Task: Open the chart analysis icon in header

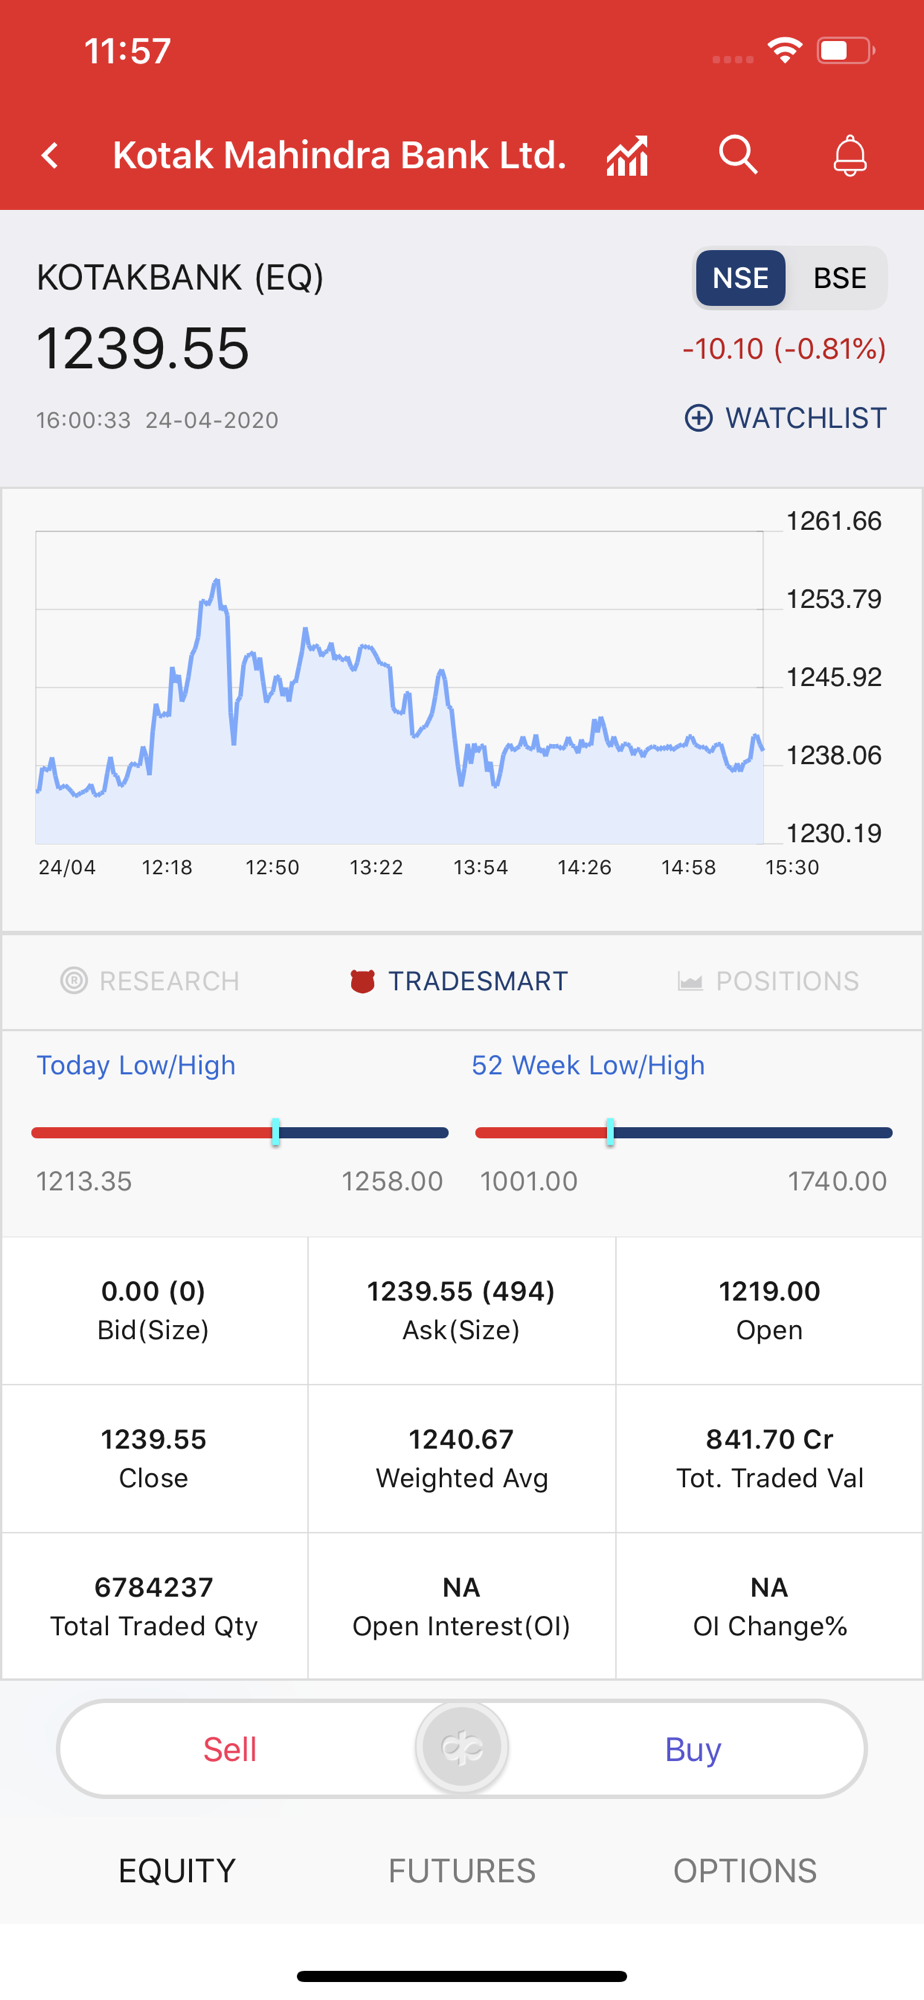Action: pos(627,155)
